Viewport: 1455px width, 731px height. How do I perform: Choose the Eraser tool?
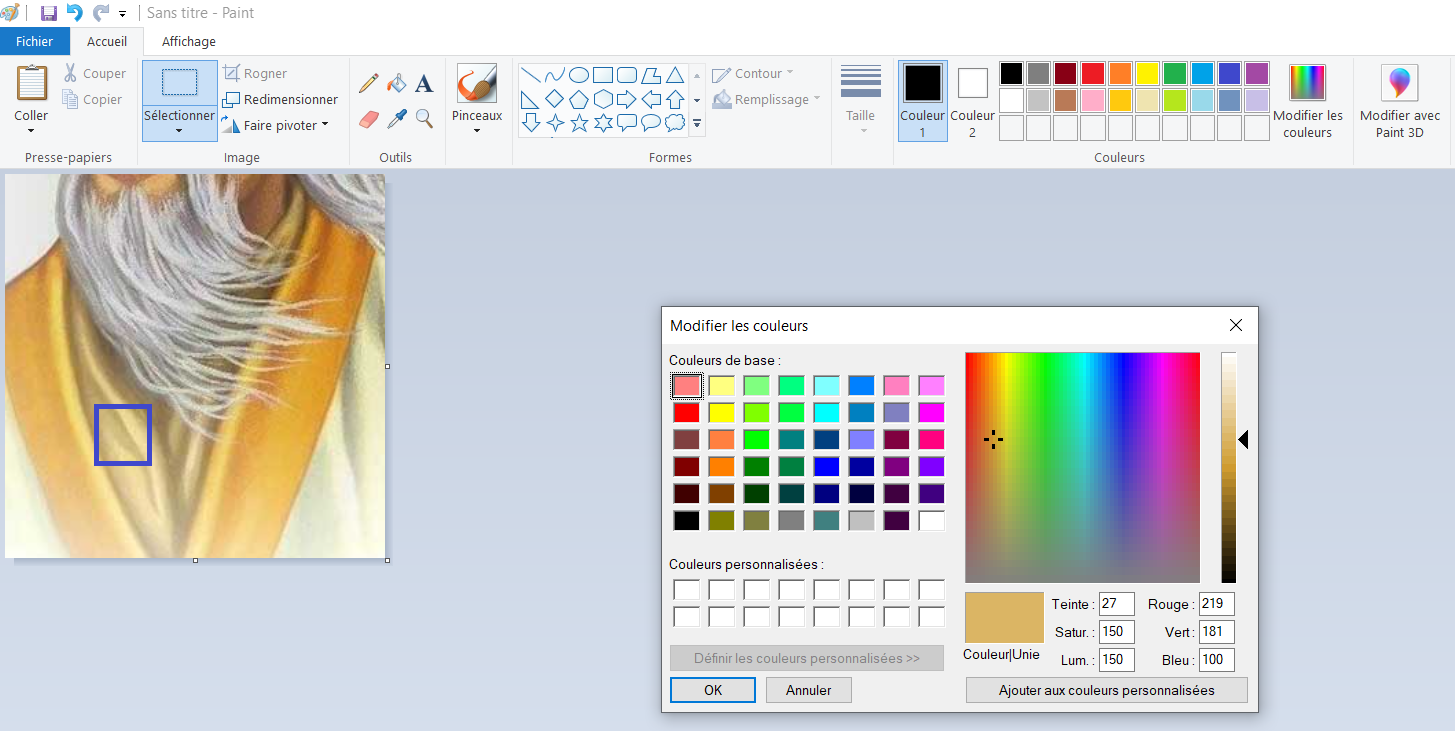click(369, 119)
